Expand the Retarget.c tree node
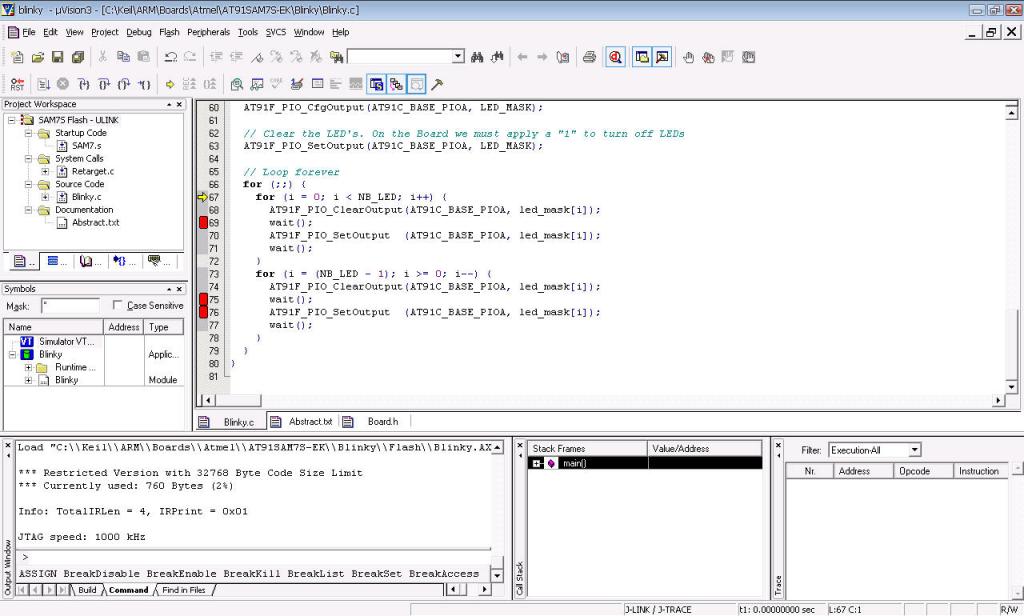The image size is (1024, 616). click(x=46, y=171)
